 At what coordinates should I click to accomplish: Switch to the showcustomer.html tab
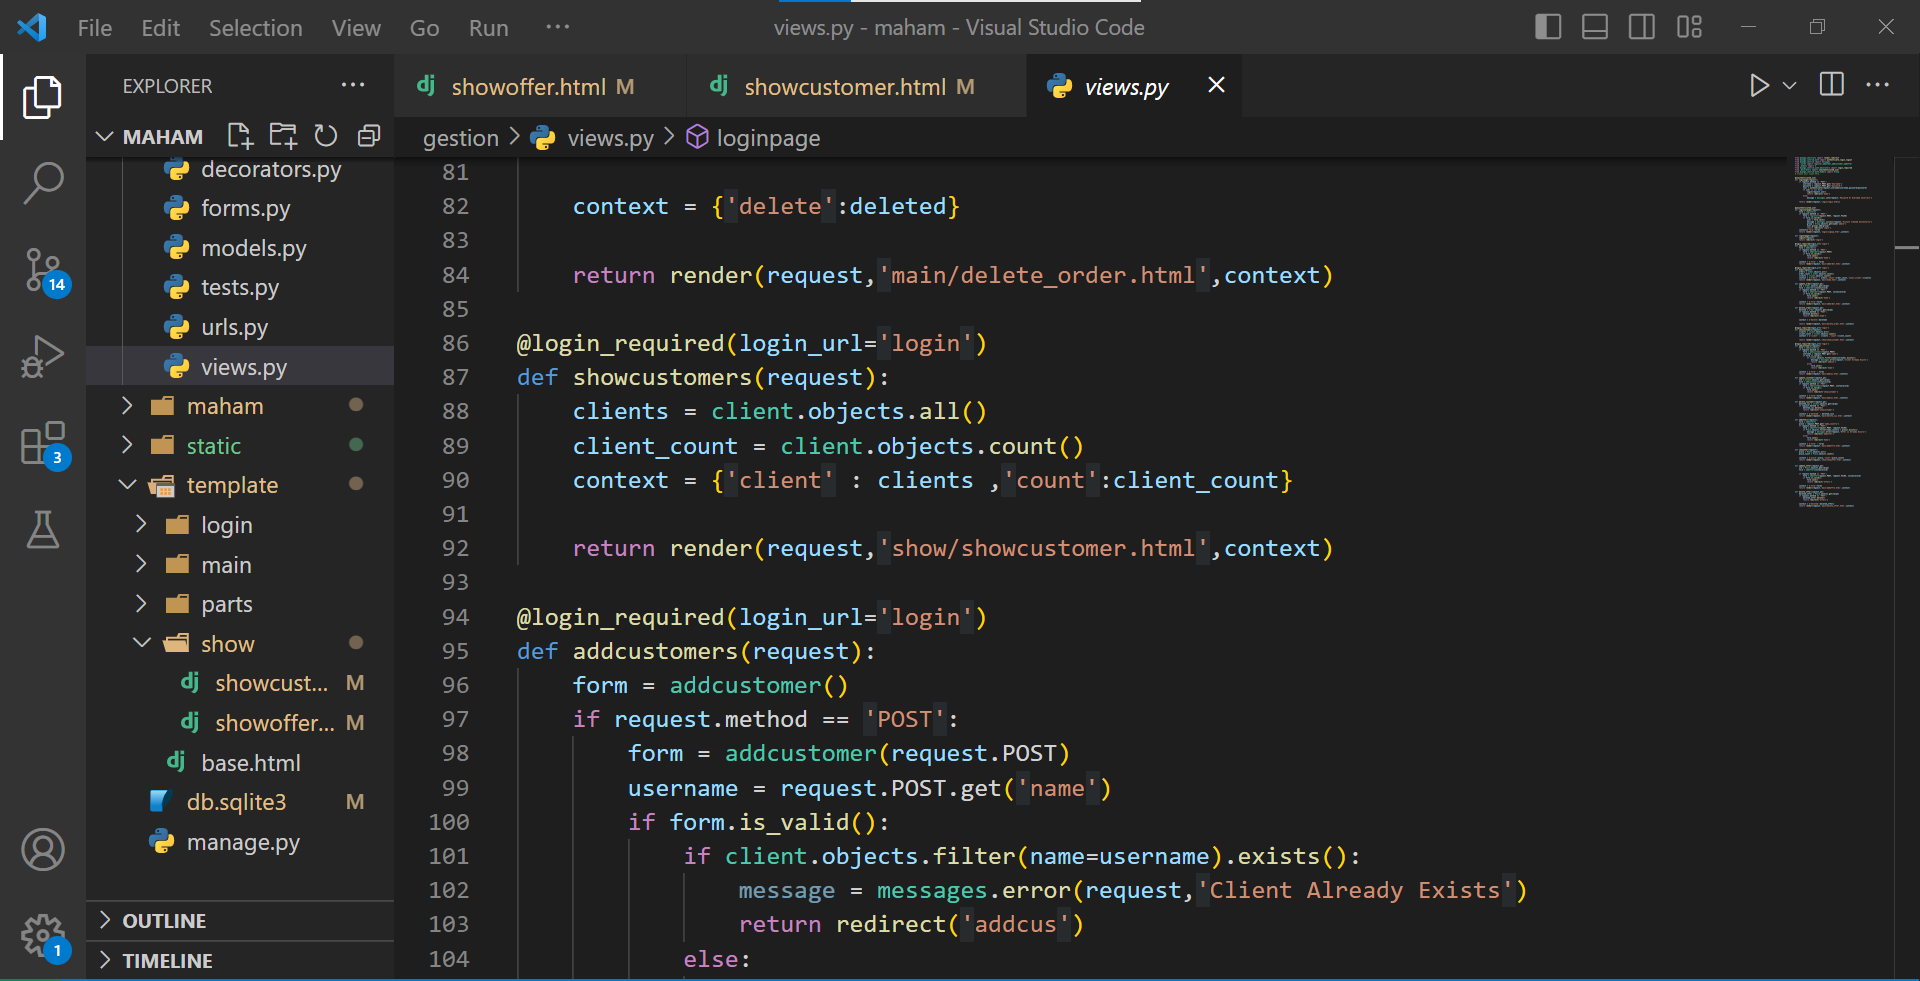click(x=844, y=87)
